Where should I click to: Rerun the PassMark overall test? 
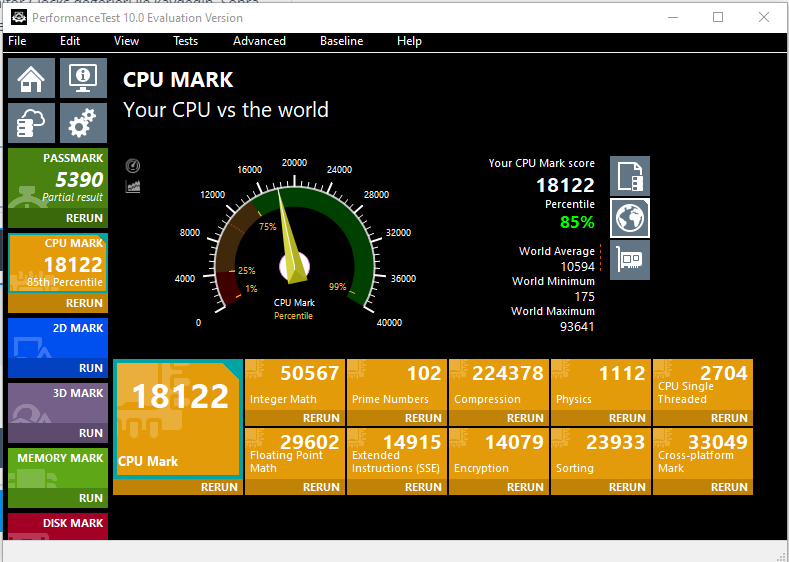pos(84,218)
